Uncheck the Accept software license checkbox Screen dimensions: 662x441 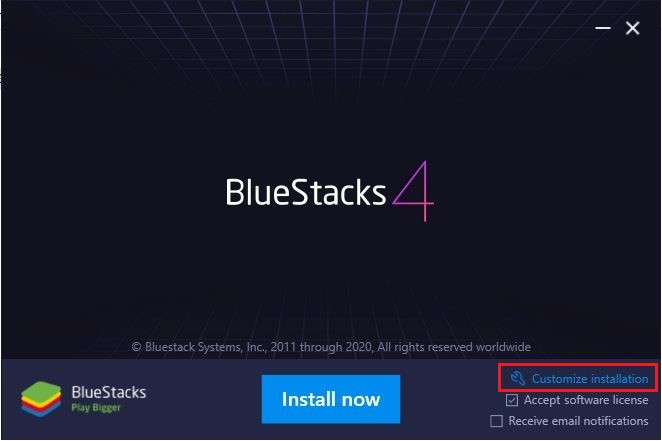click(512, 400)
